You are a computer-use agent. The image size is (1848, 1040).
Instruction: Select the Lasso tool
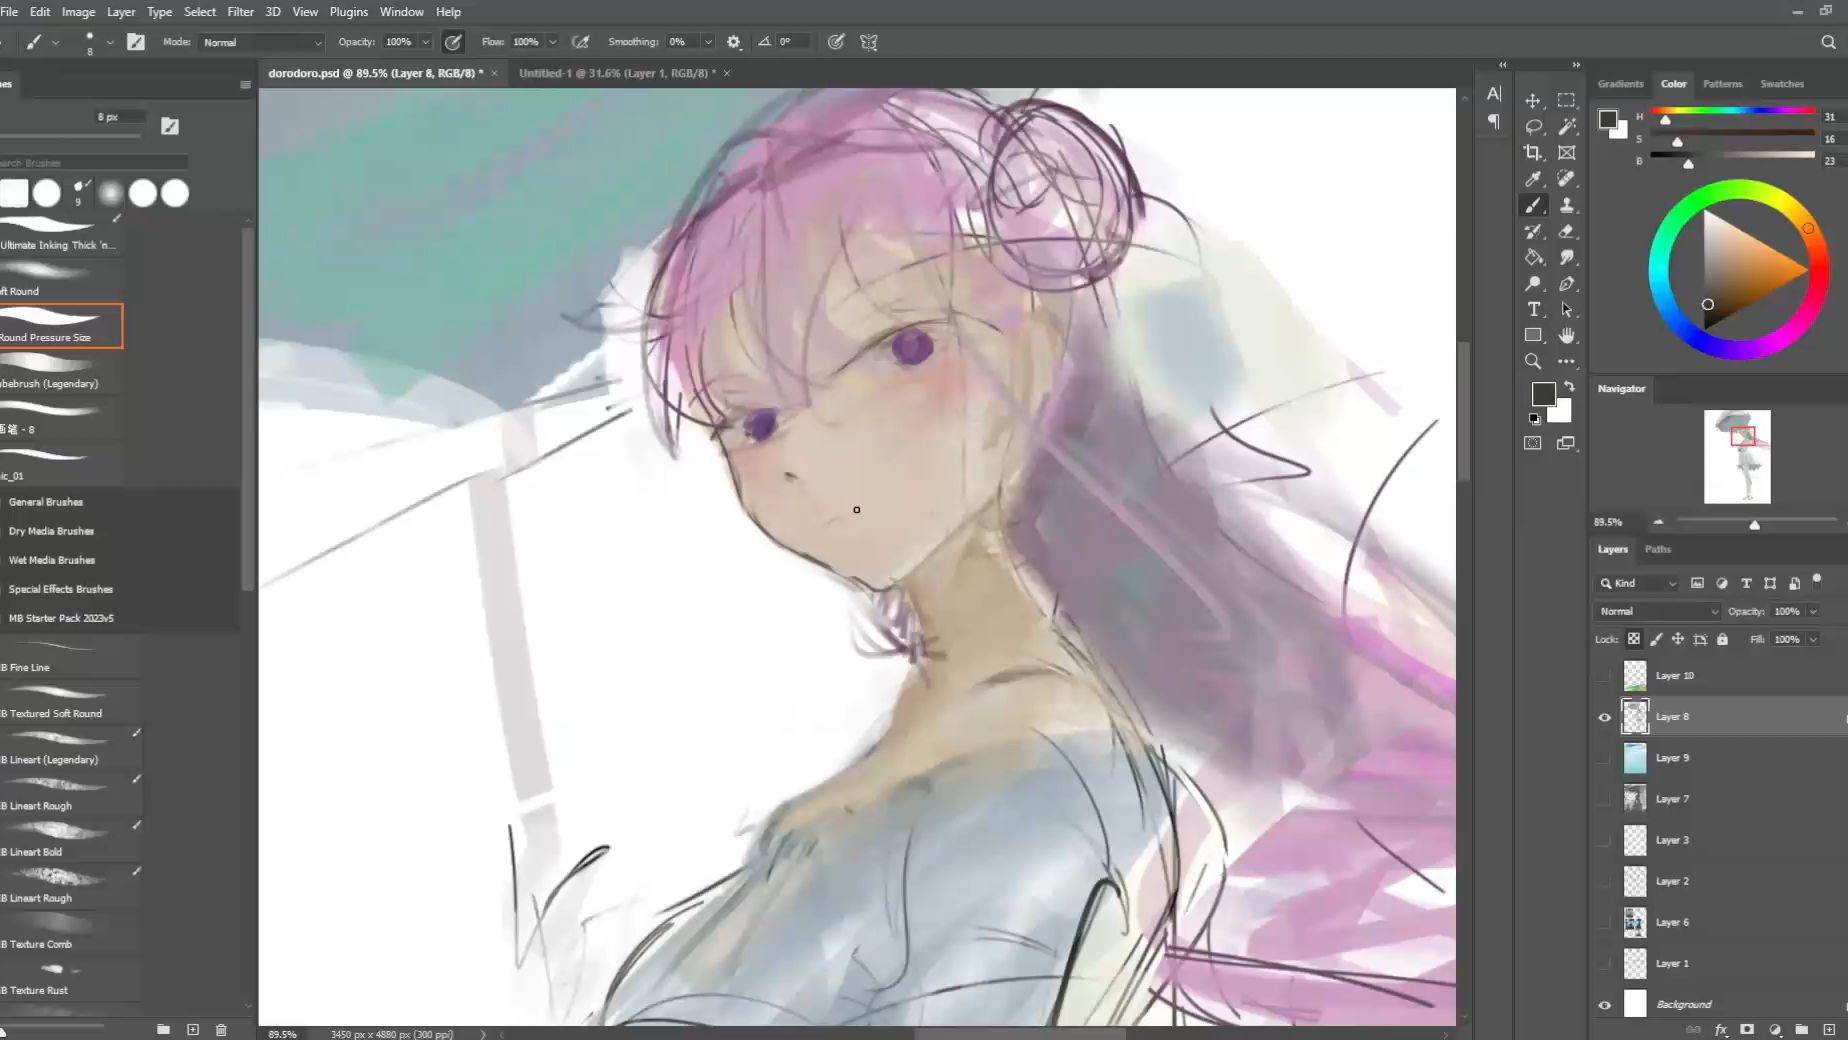(x=1532, y=127)
